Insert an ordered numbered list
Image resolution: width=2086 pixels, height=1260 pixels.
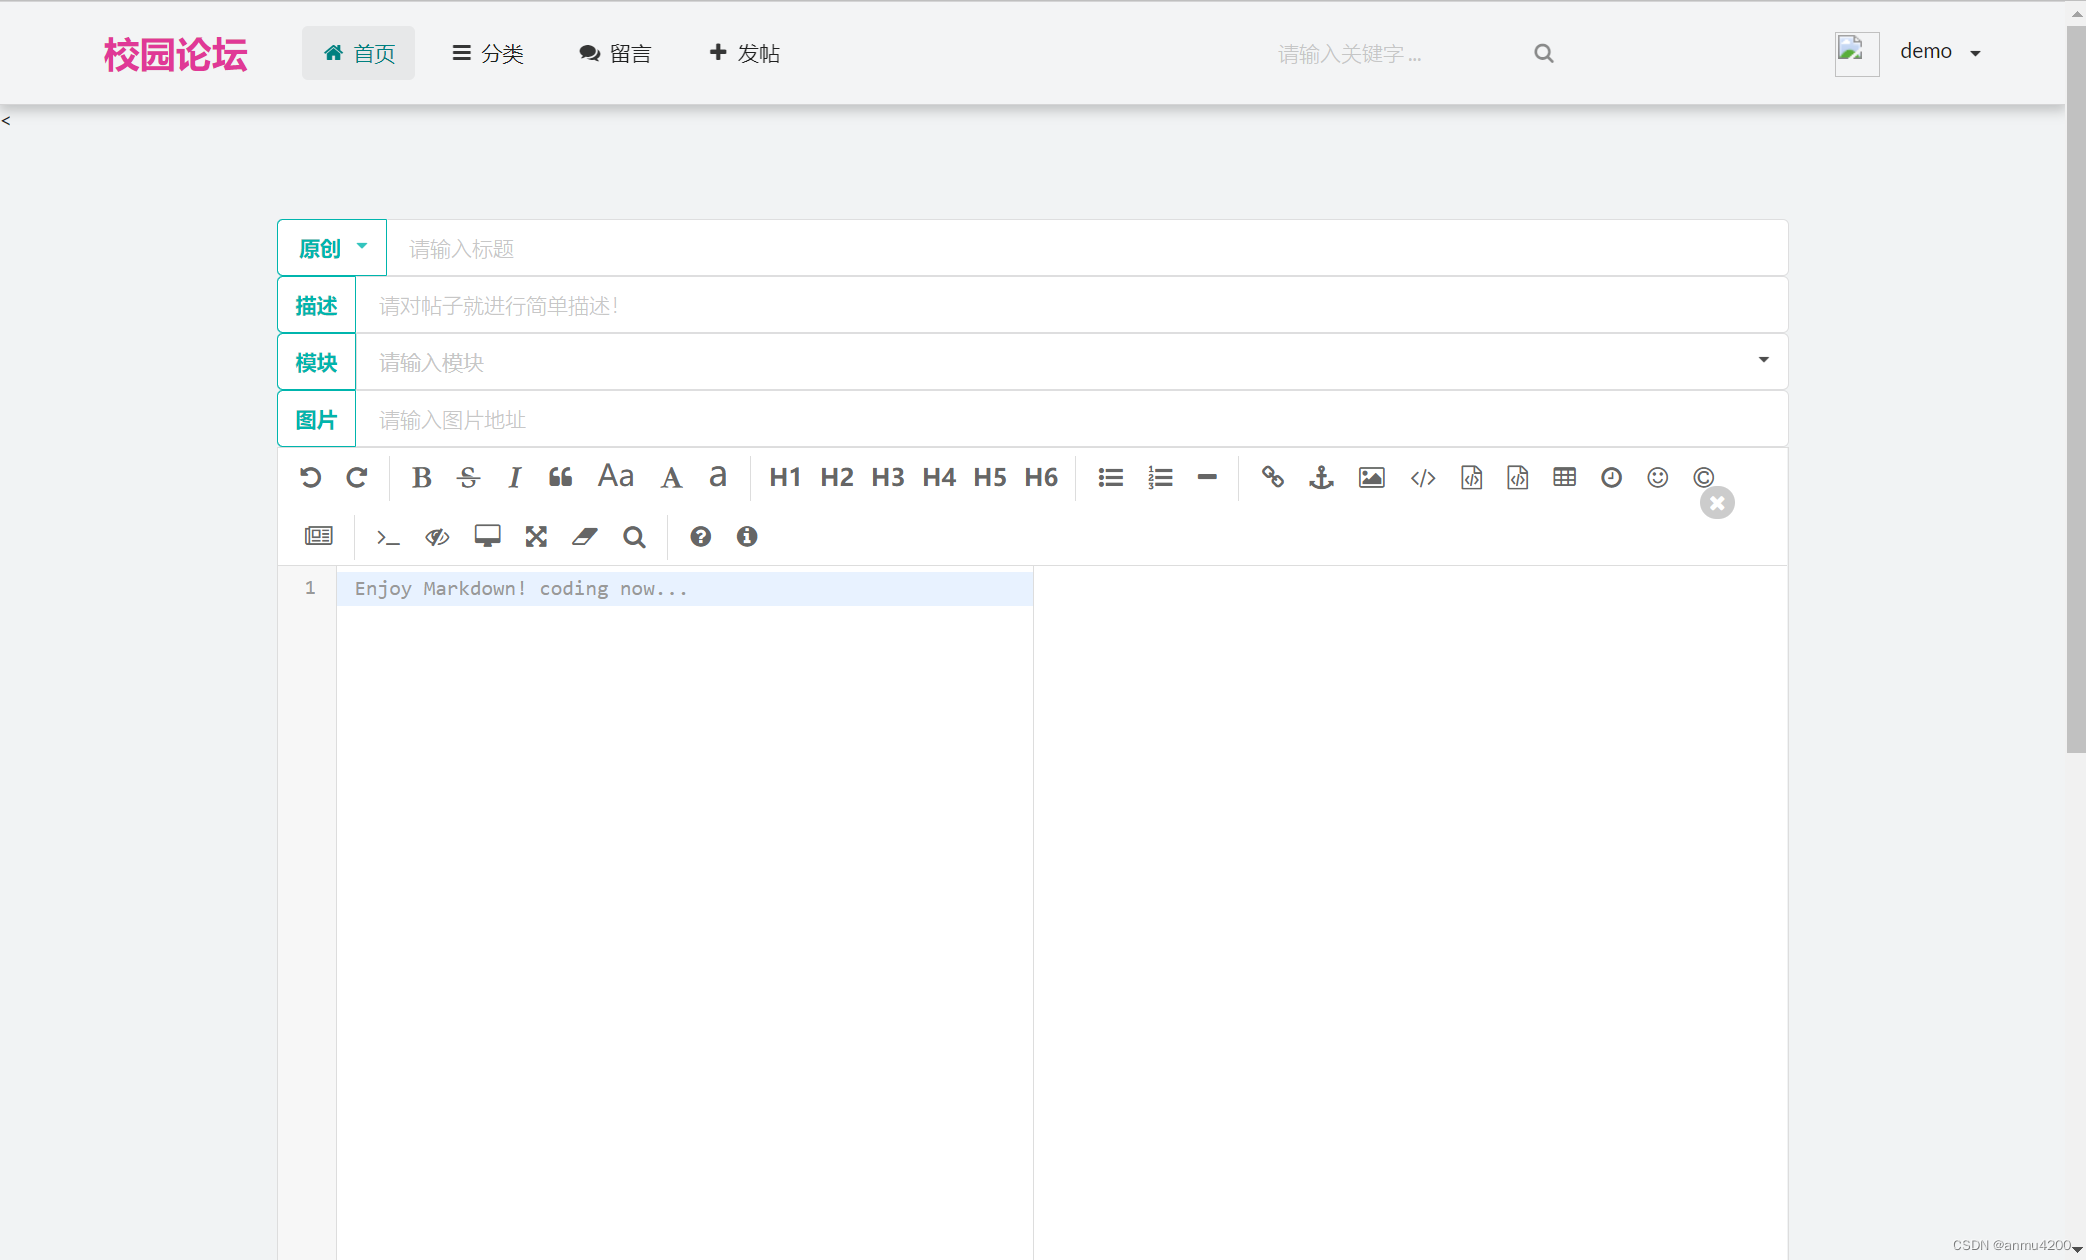click(x=1160, y=477)
